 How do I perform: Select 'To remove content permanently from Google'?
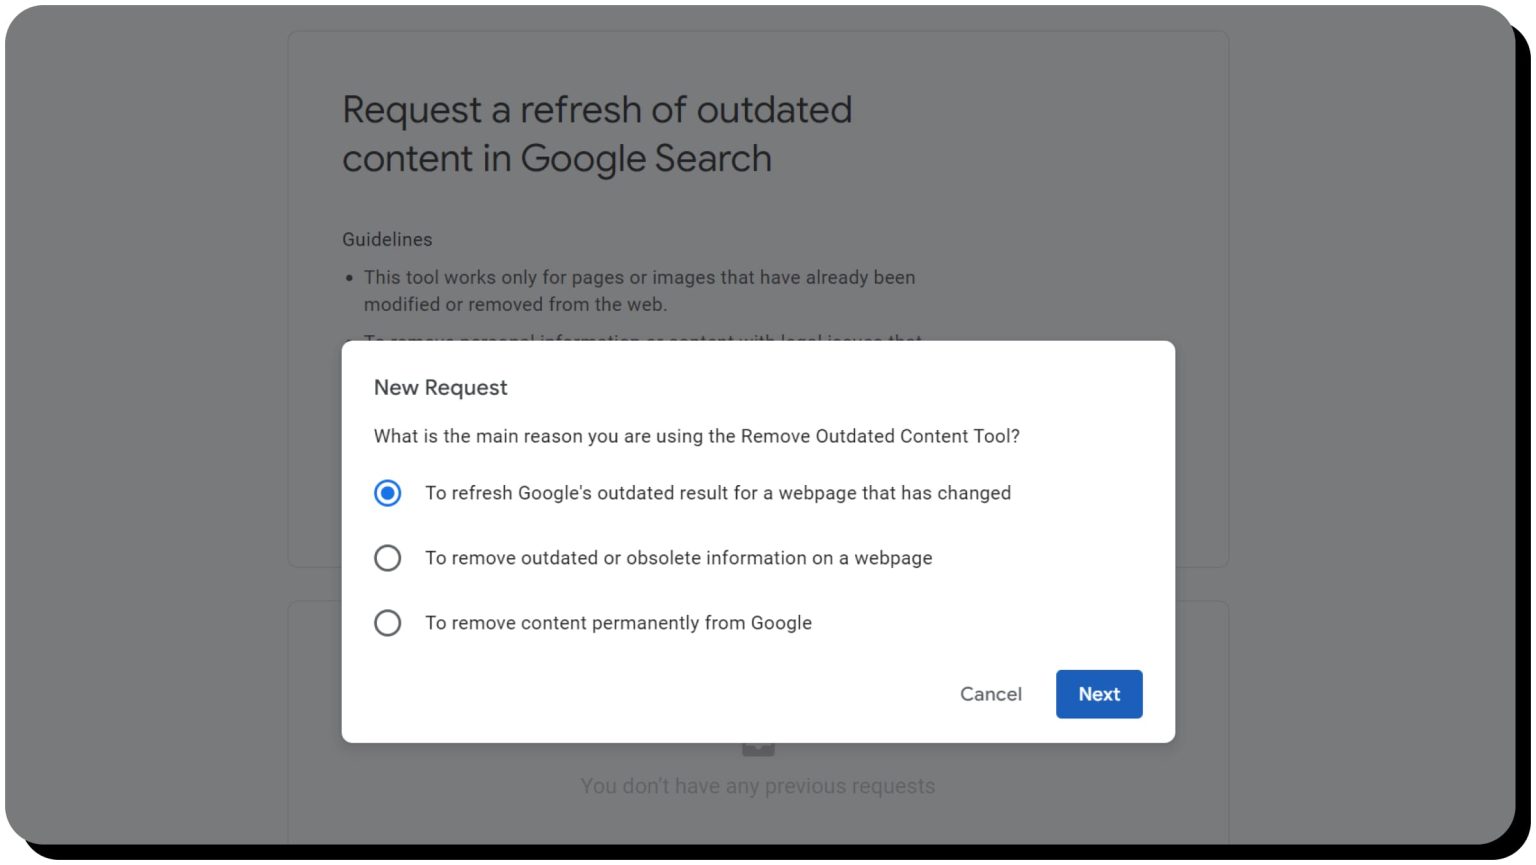[388, 622]
